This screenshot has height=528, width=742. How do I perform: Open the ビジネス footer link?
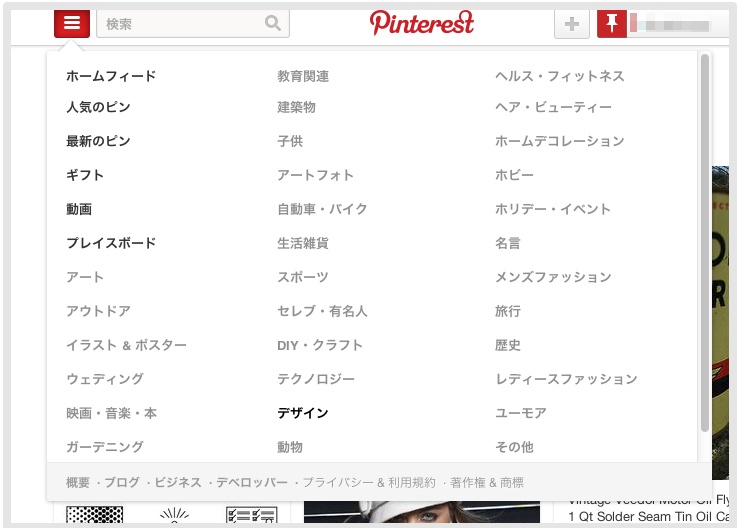[178, 483]
